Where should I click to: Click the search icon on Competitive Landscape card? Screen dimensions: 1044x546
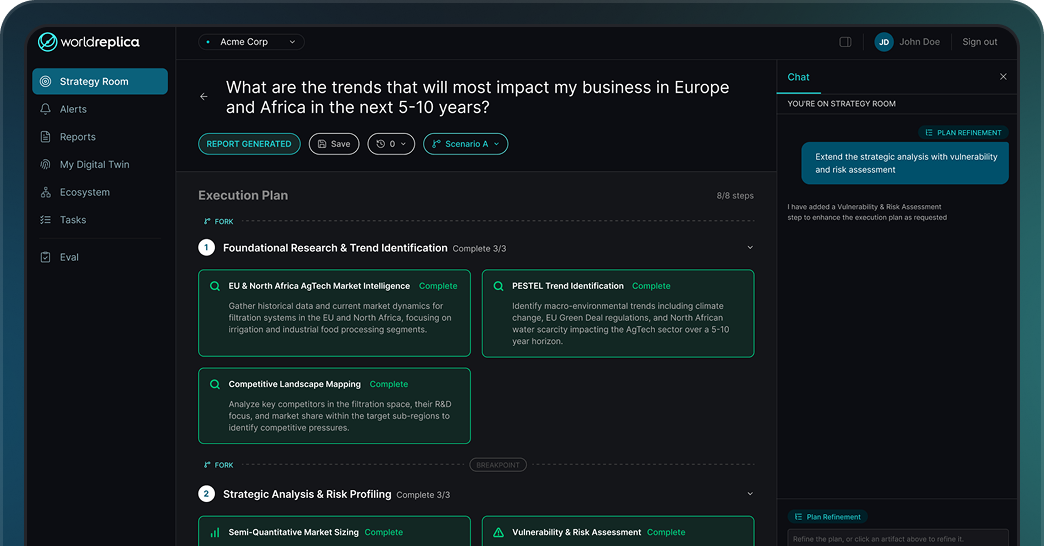coord(214,384)
